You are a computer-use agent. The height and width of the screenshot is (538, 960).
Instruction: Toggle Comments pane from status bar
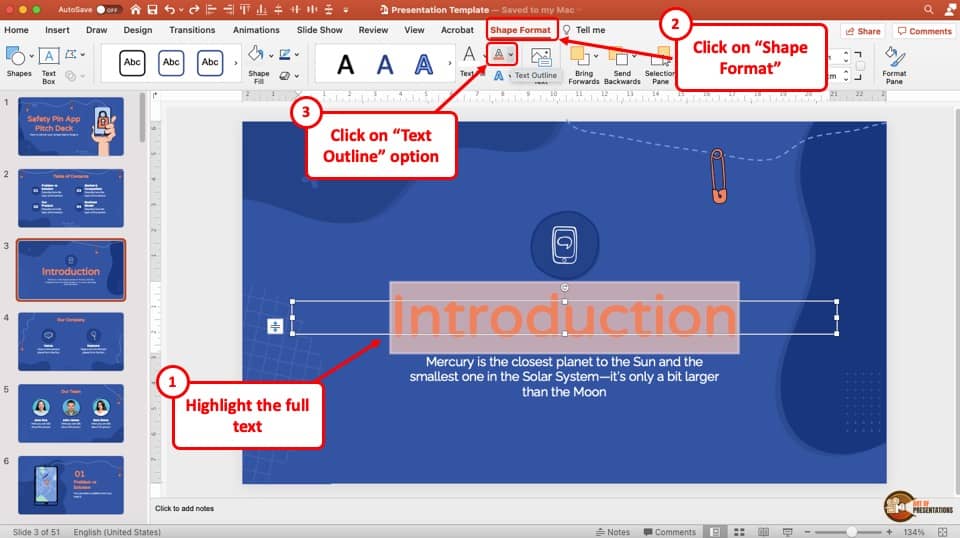point(670,532)
